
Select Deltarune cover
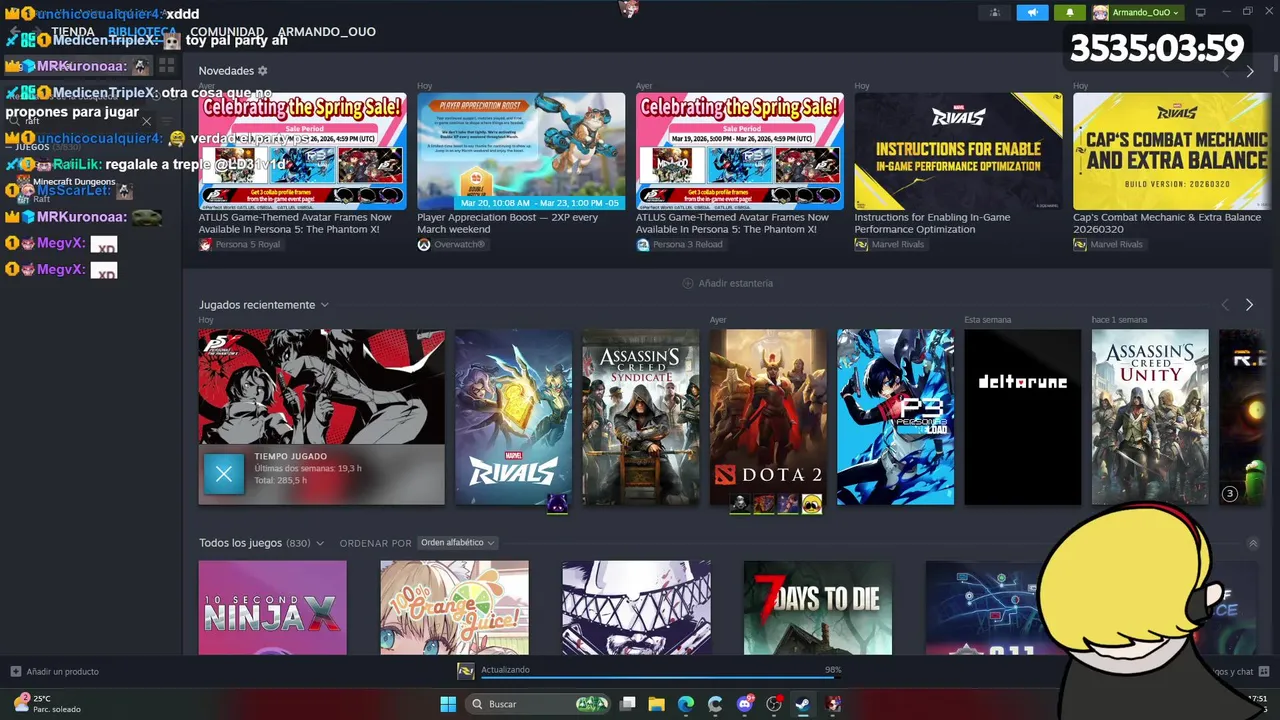[x=1022, y=417]
